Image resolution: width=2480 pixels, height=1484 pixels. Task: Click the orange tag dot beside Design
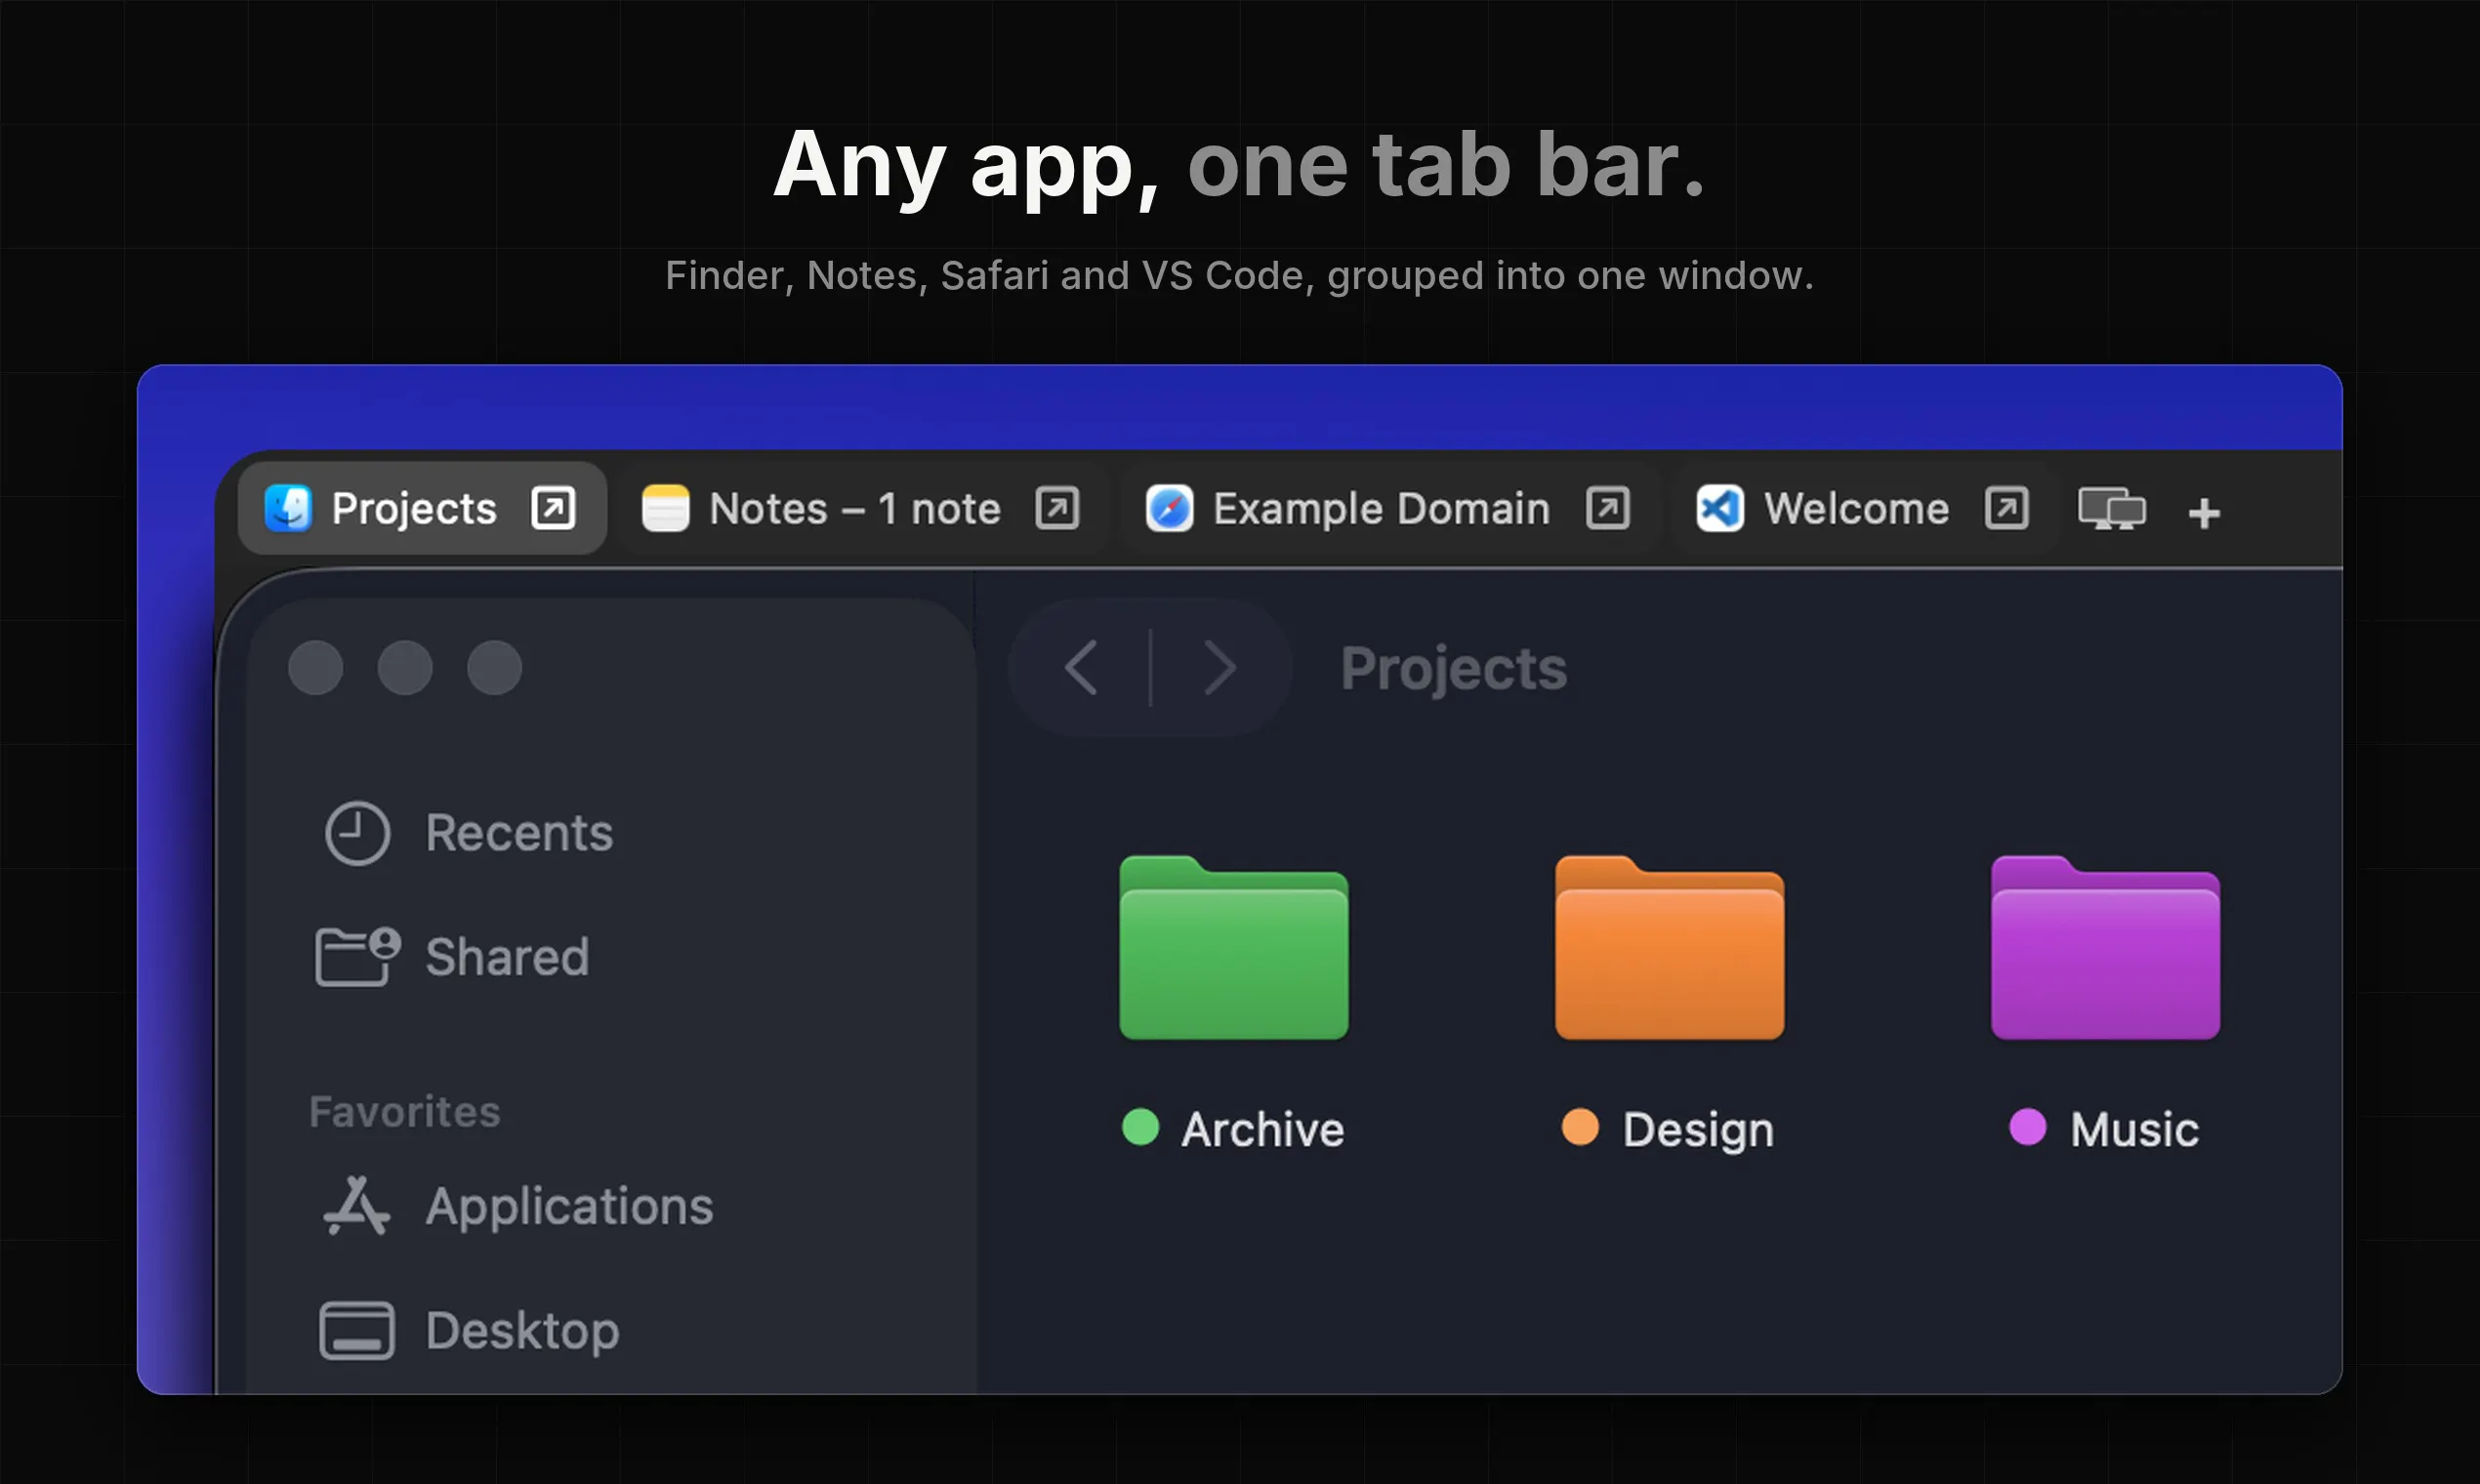(1581, 1127)
